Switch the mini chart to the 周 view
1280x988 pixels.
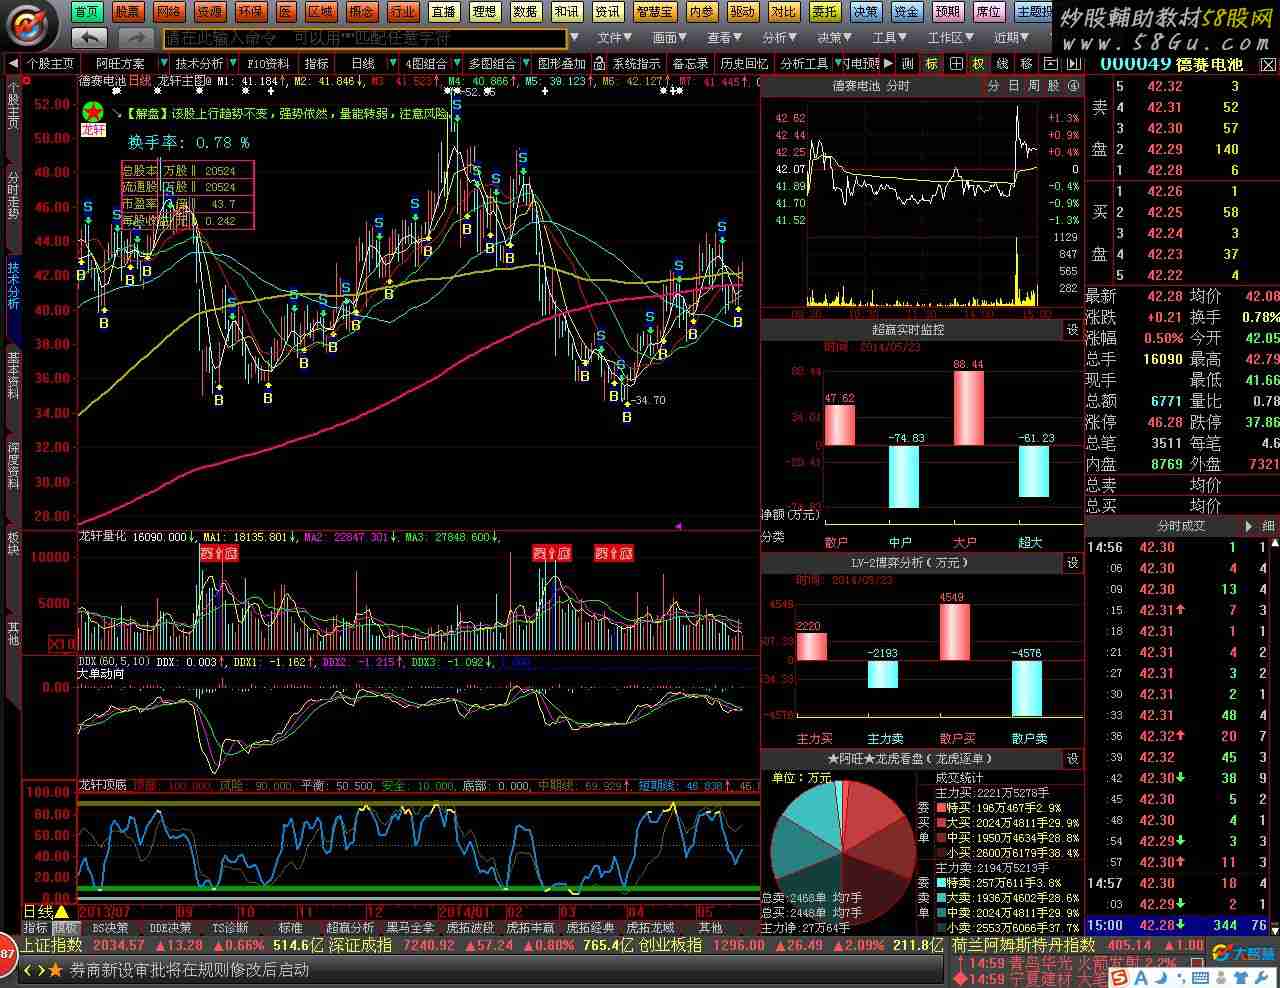pyautogui.click(x=1033, y=86)
